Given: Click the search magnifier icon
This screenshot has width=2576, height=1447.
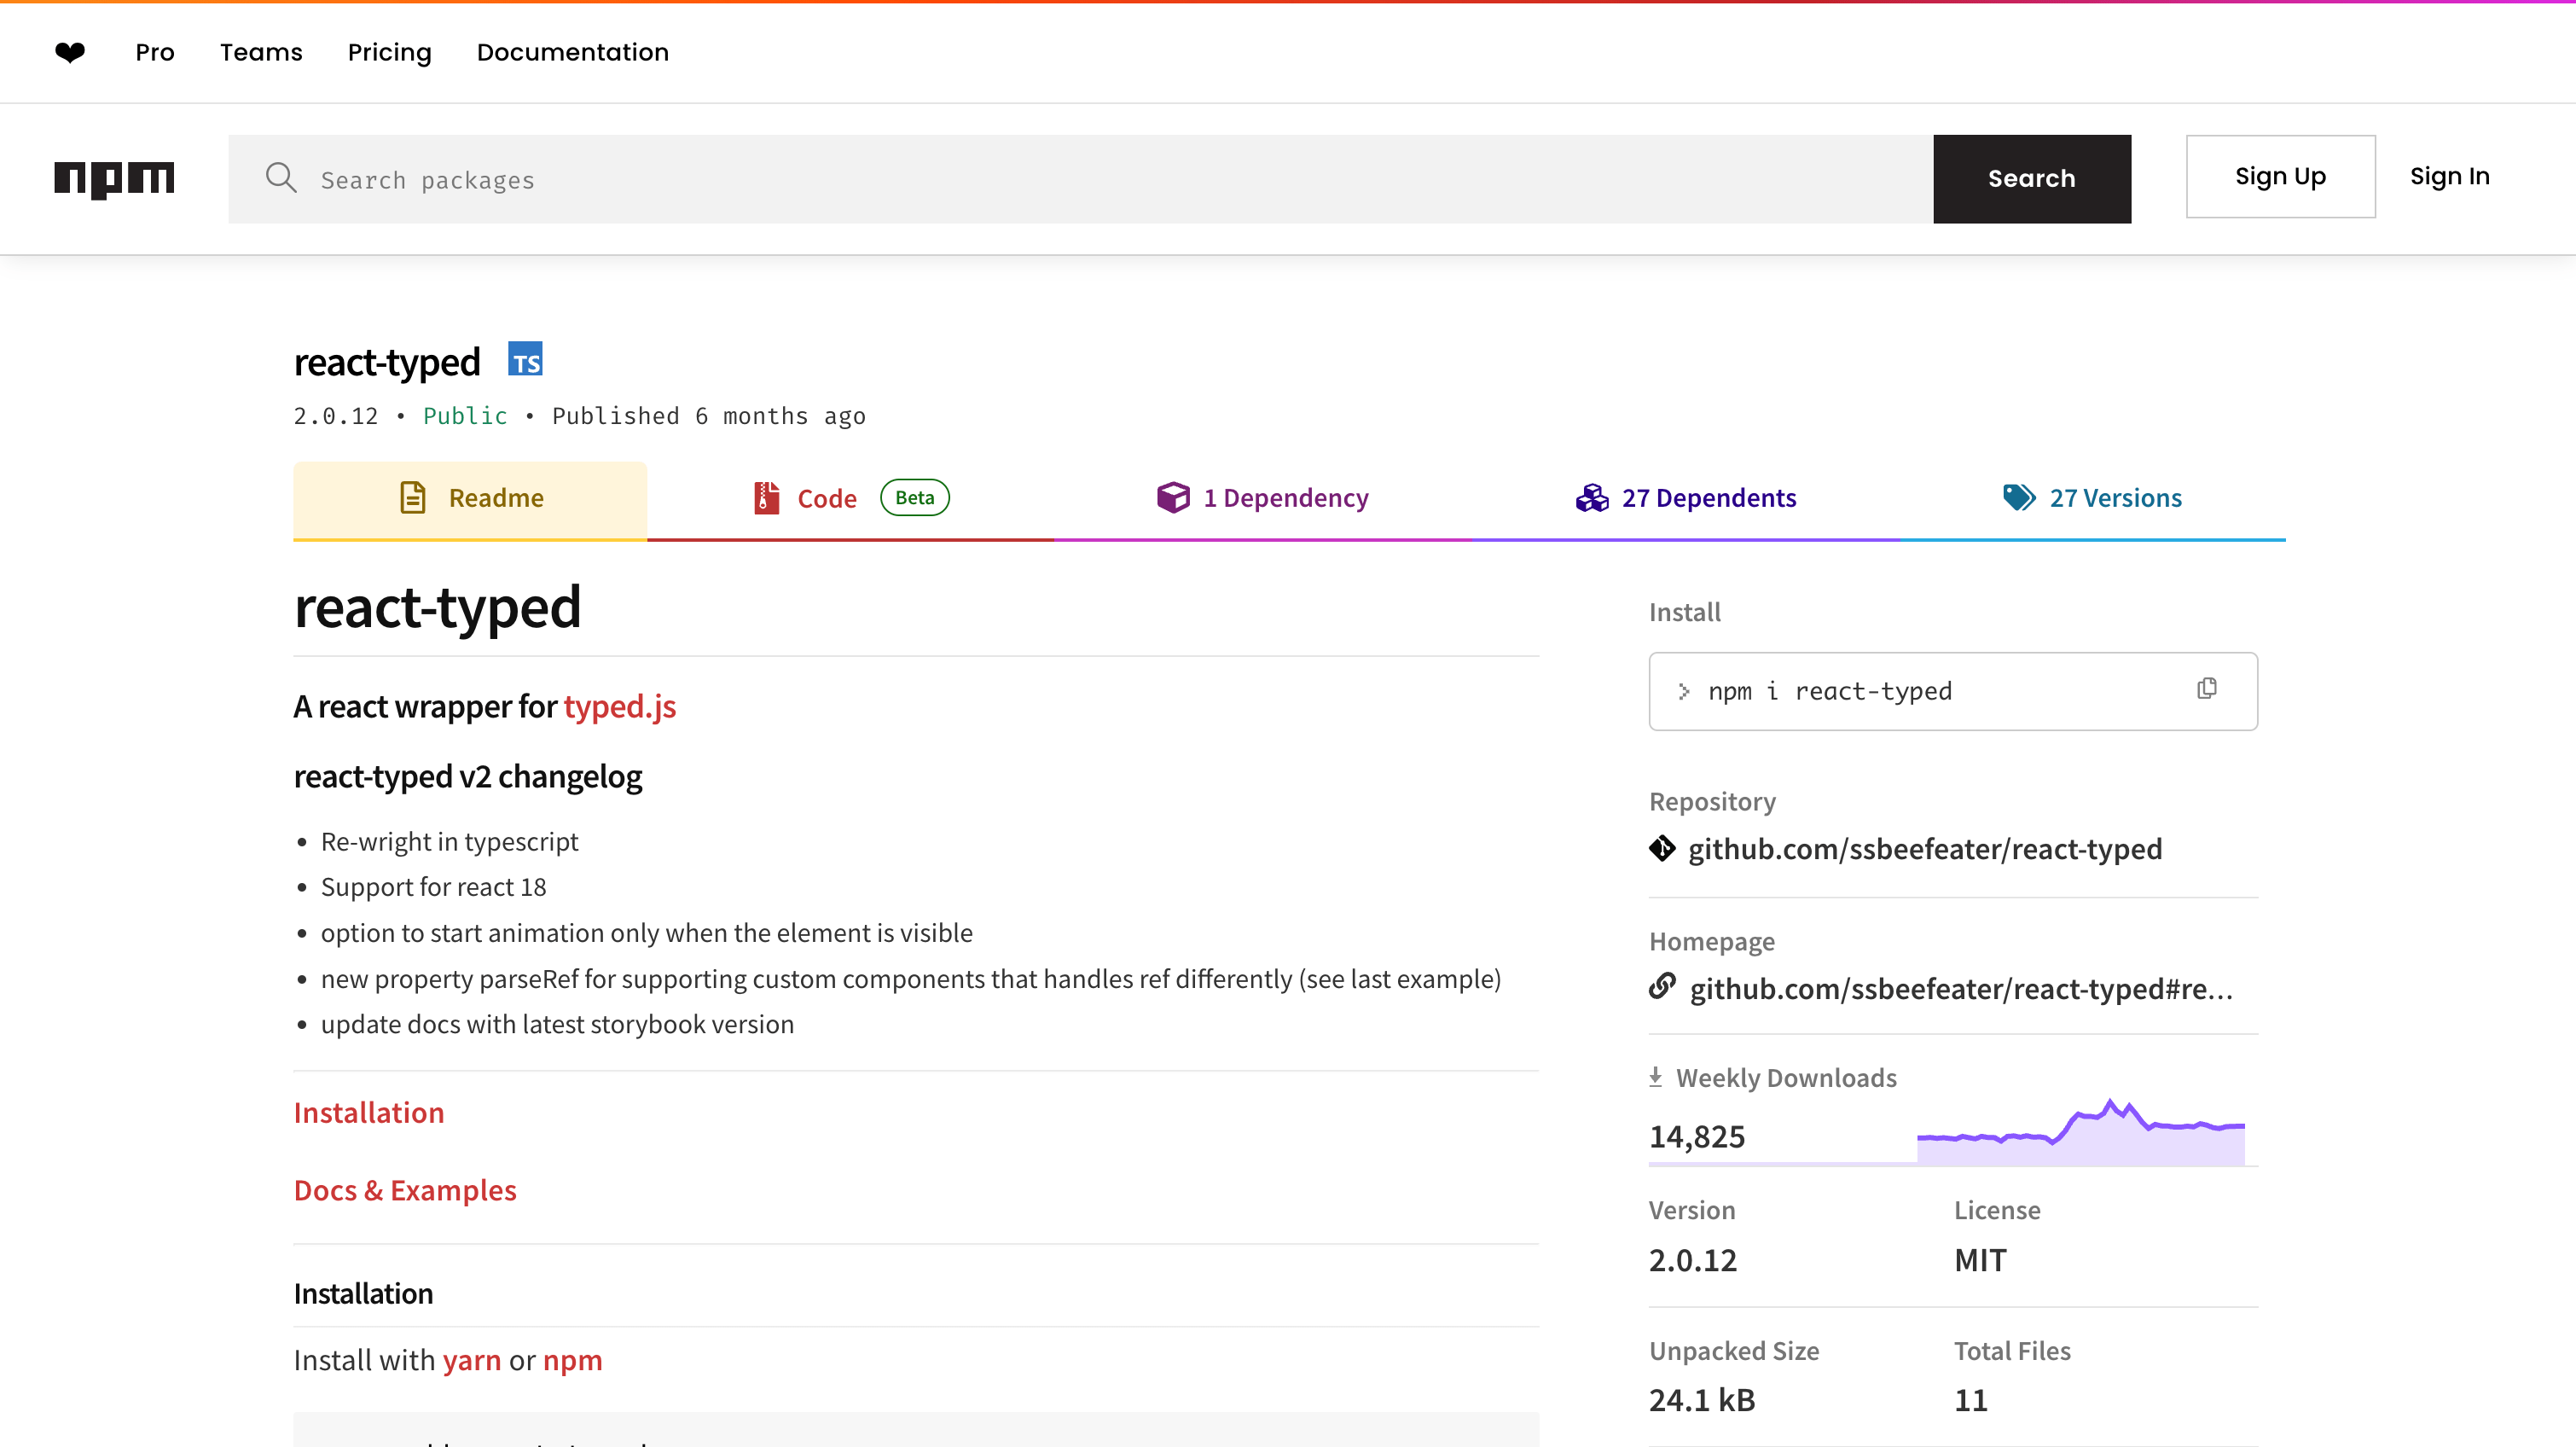Looking at the screenshot, I should (281, 179).
